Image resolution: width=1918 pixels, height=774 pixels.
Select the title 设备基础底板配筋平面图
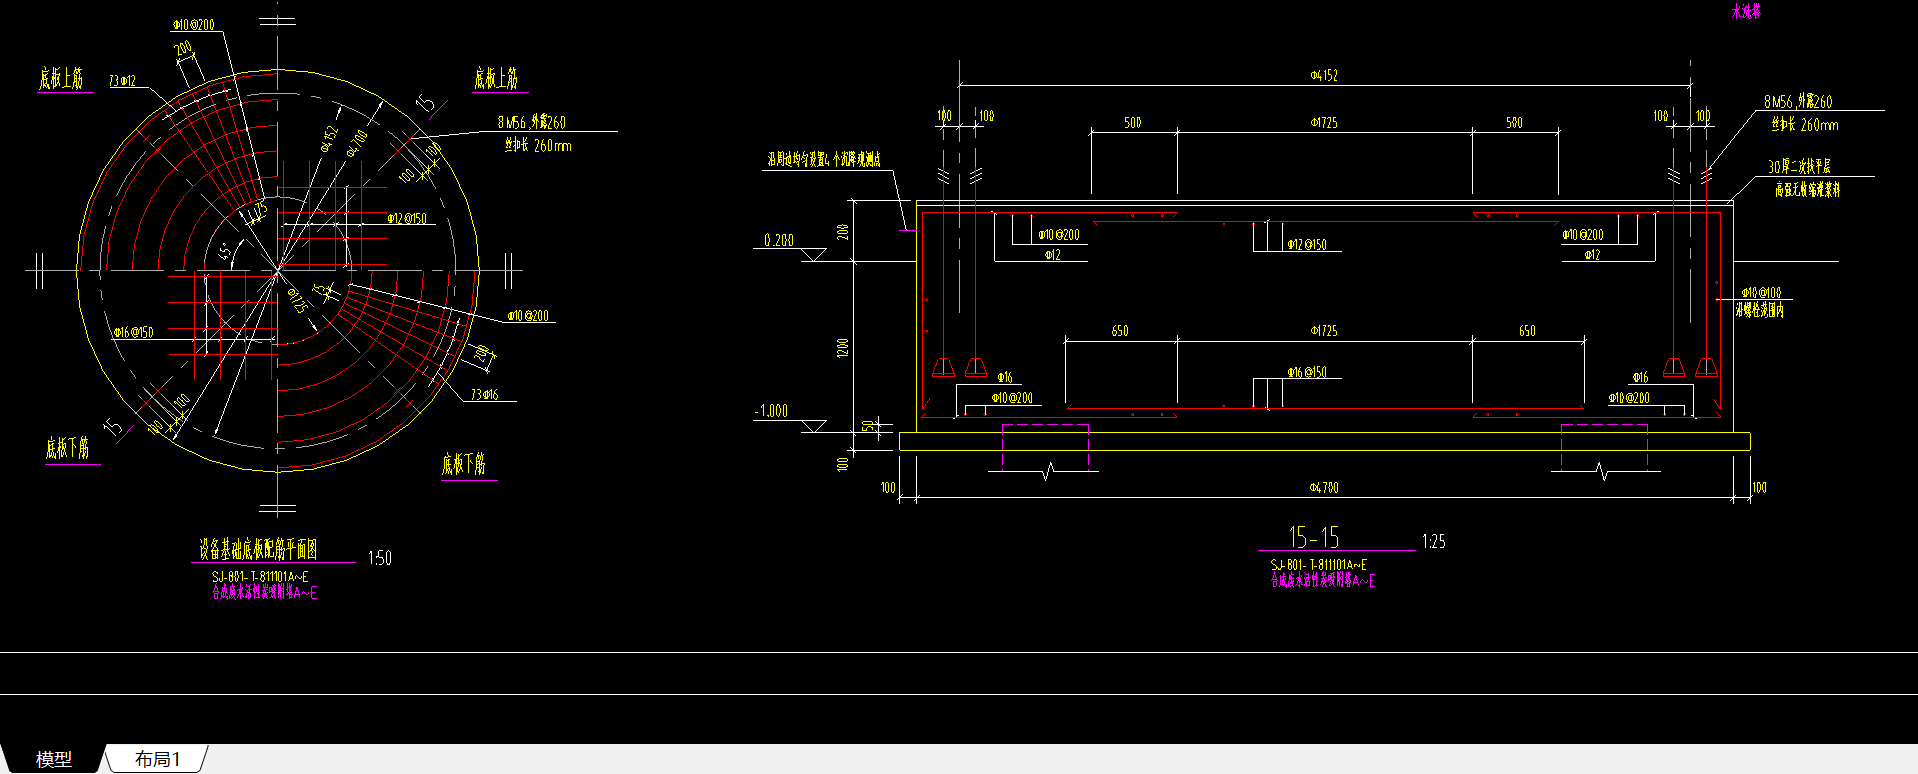(258, 549)
